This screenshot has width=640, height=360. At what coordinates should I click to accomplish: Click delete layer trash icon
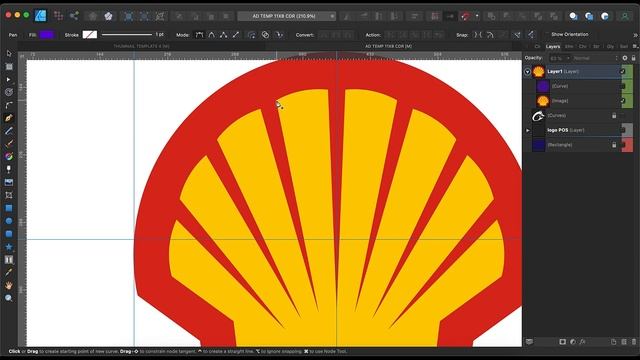633,342
